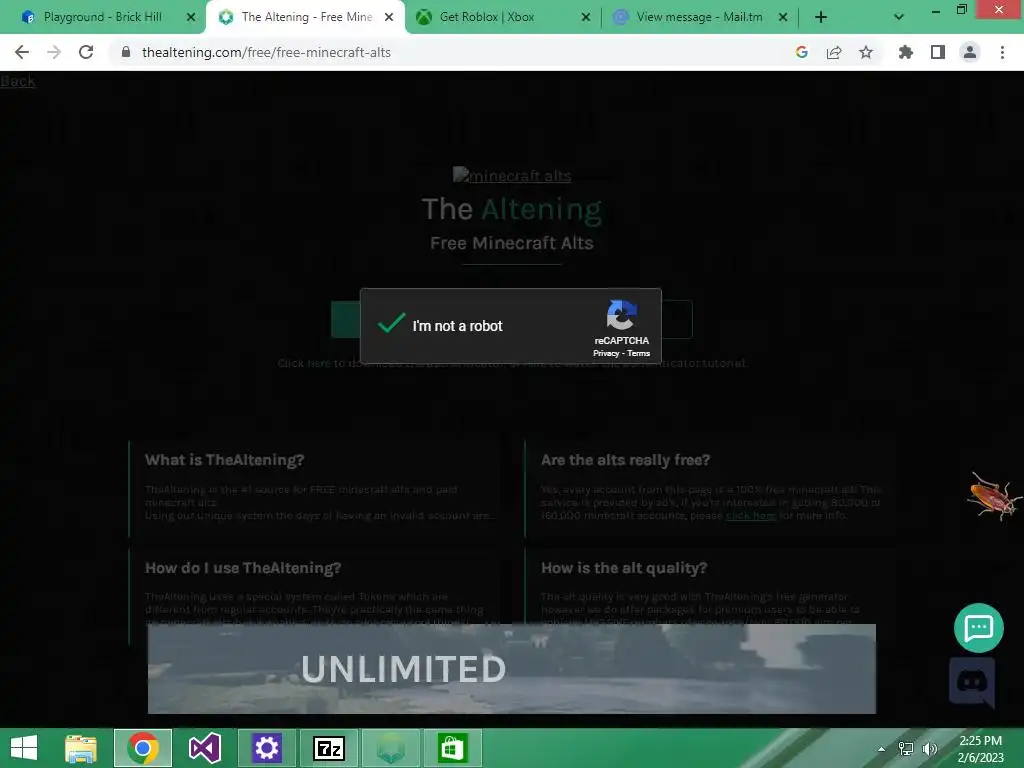Select 'How is the alt quality?' heading
1024x768 pixels.
(624, 568)
